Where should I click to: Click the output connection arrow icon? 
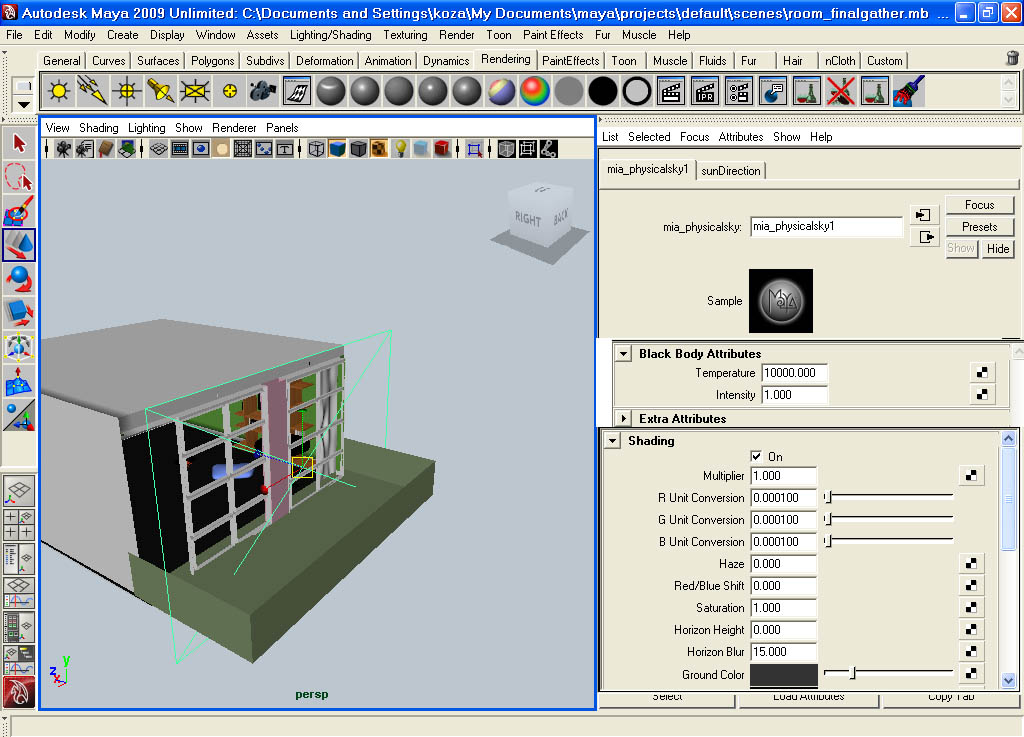click(x=923, y=237)
